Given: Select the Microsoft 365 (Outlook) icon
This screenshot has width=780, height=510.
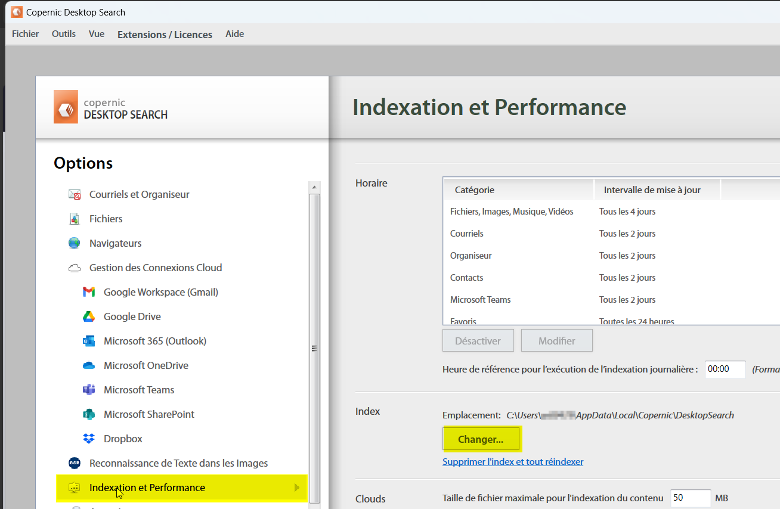Looking at the screenshot, I should (88, 341).
